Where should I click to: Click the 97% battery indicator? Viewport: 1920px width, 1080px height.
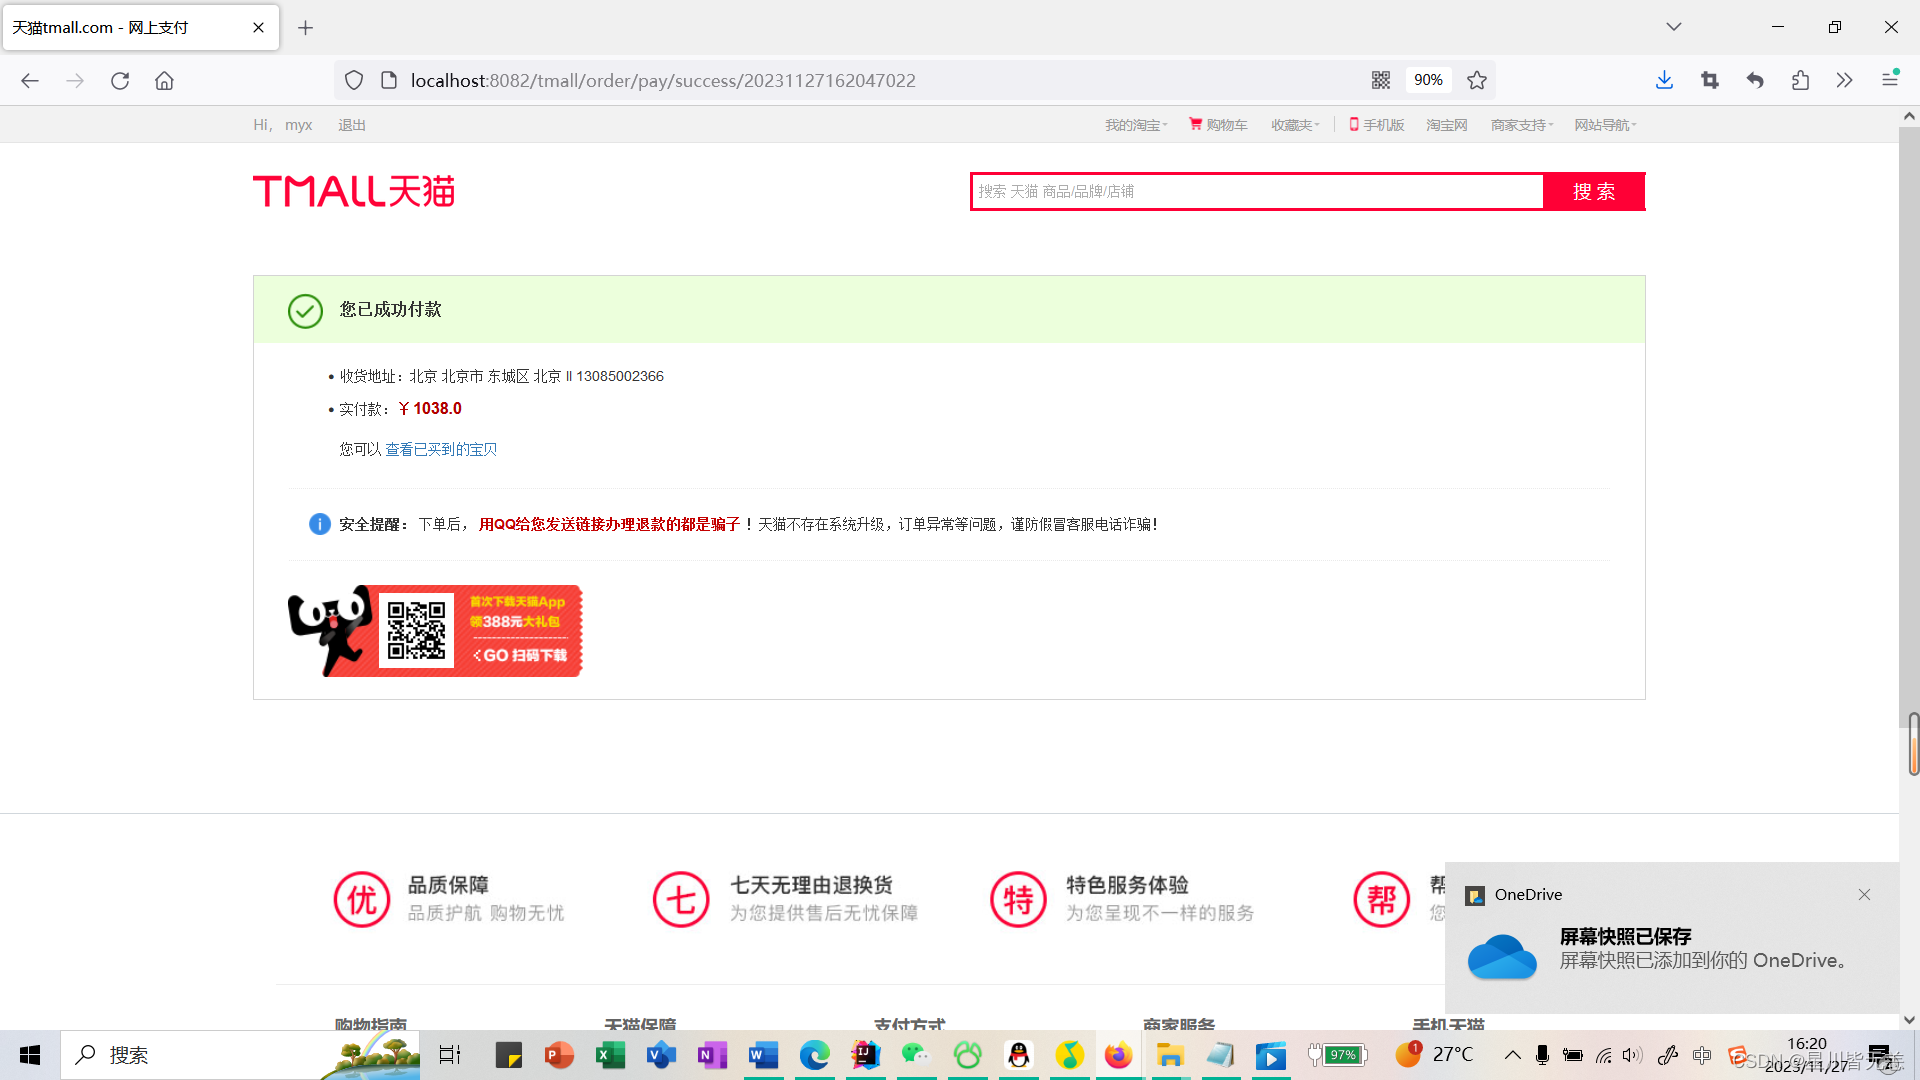(1338, 1055)
